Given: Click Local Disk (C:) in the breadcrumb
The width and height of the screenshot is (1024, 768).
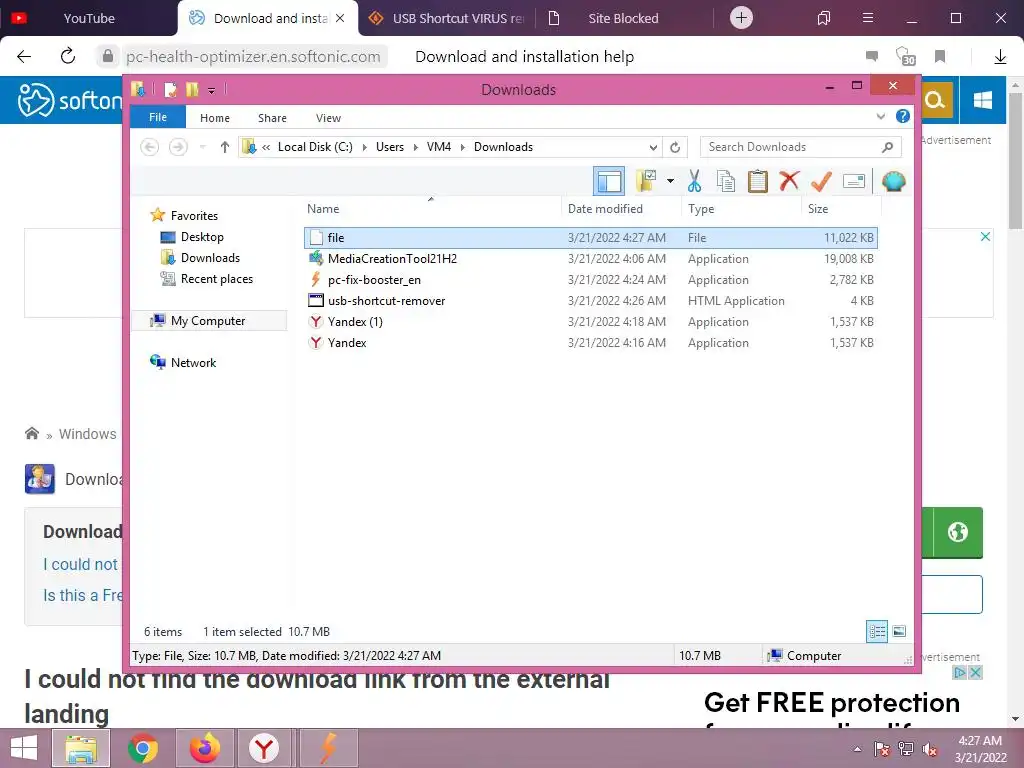Looking at the screenshot, I should coord(315,147).
